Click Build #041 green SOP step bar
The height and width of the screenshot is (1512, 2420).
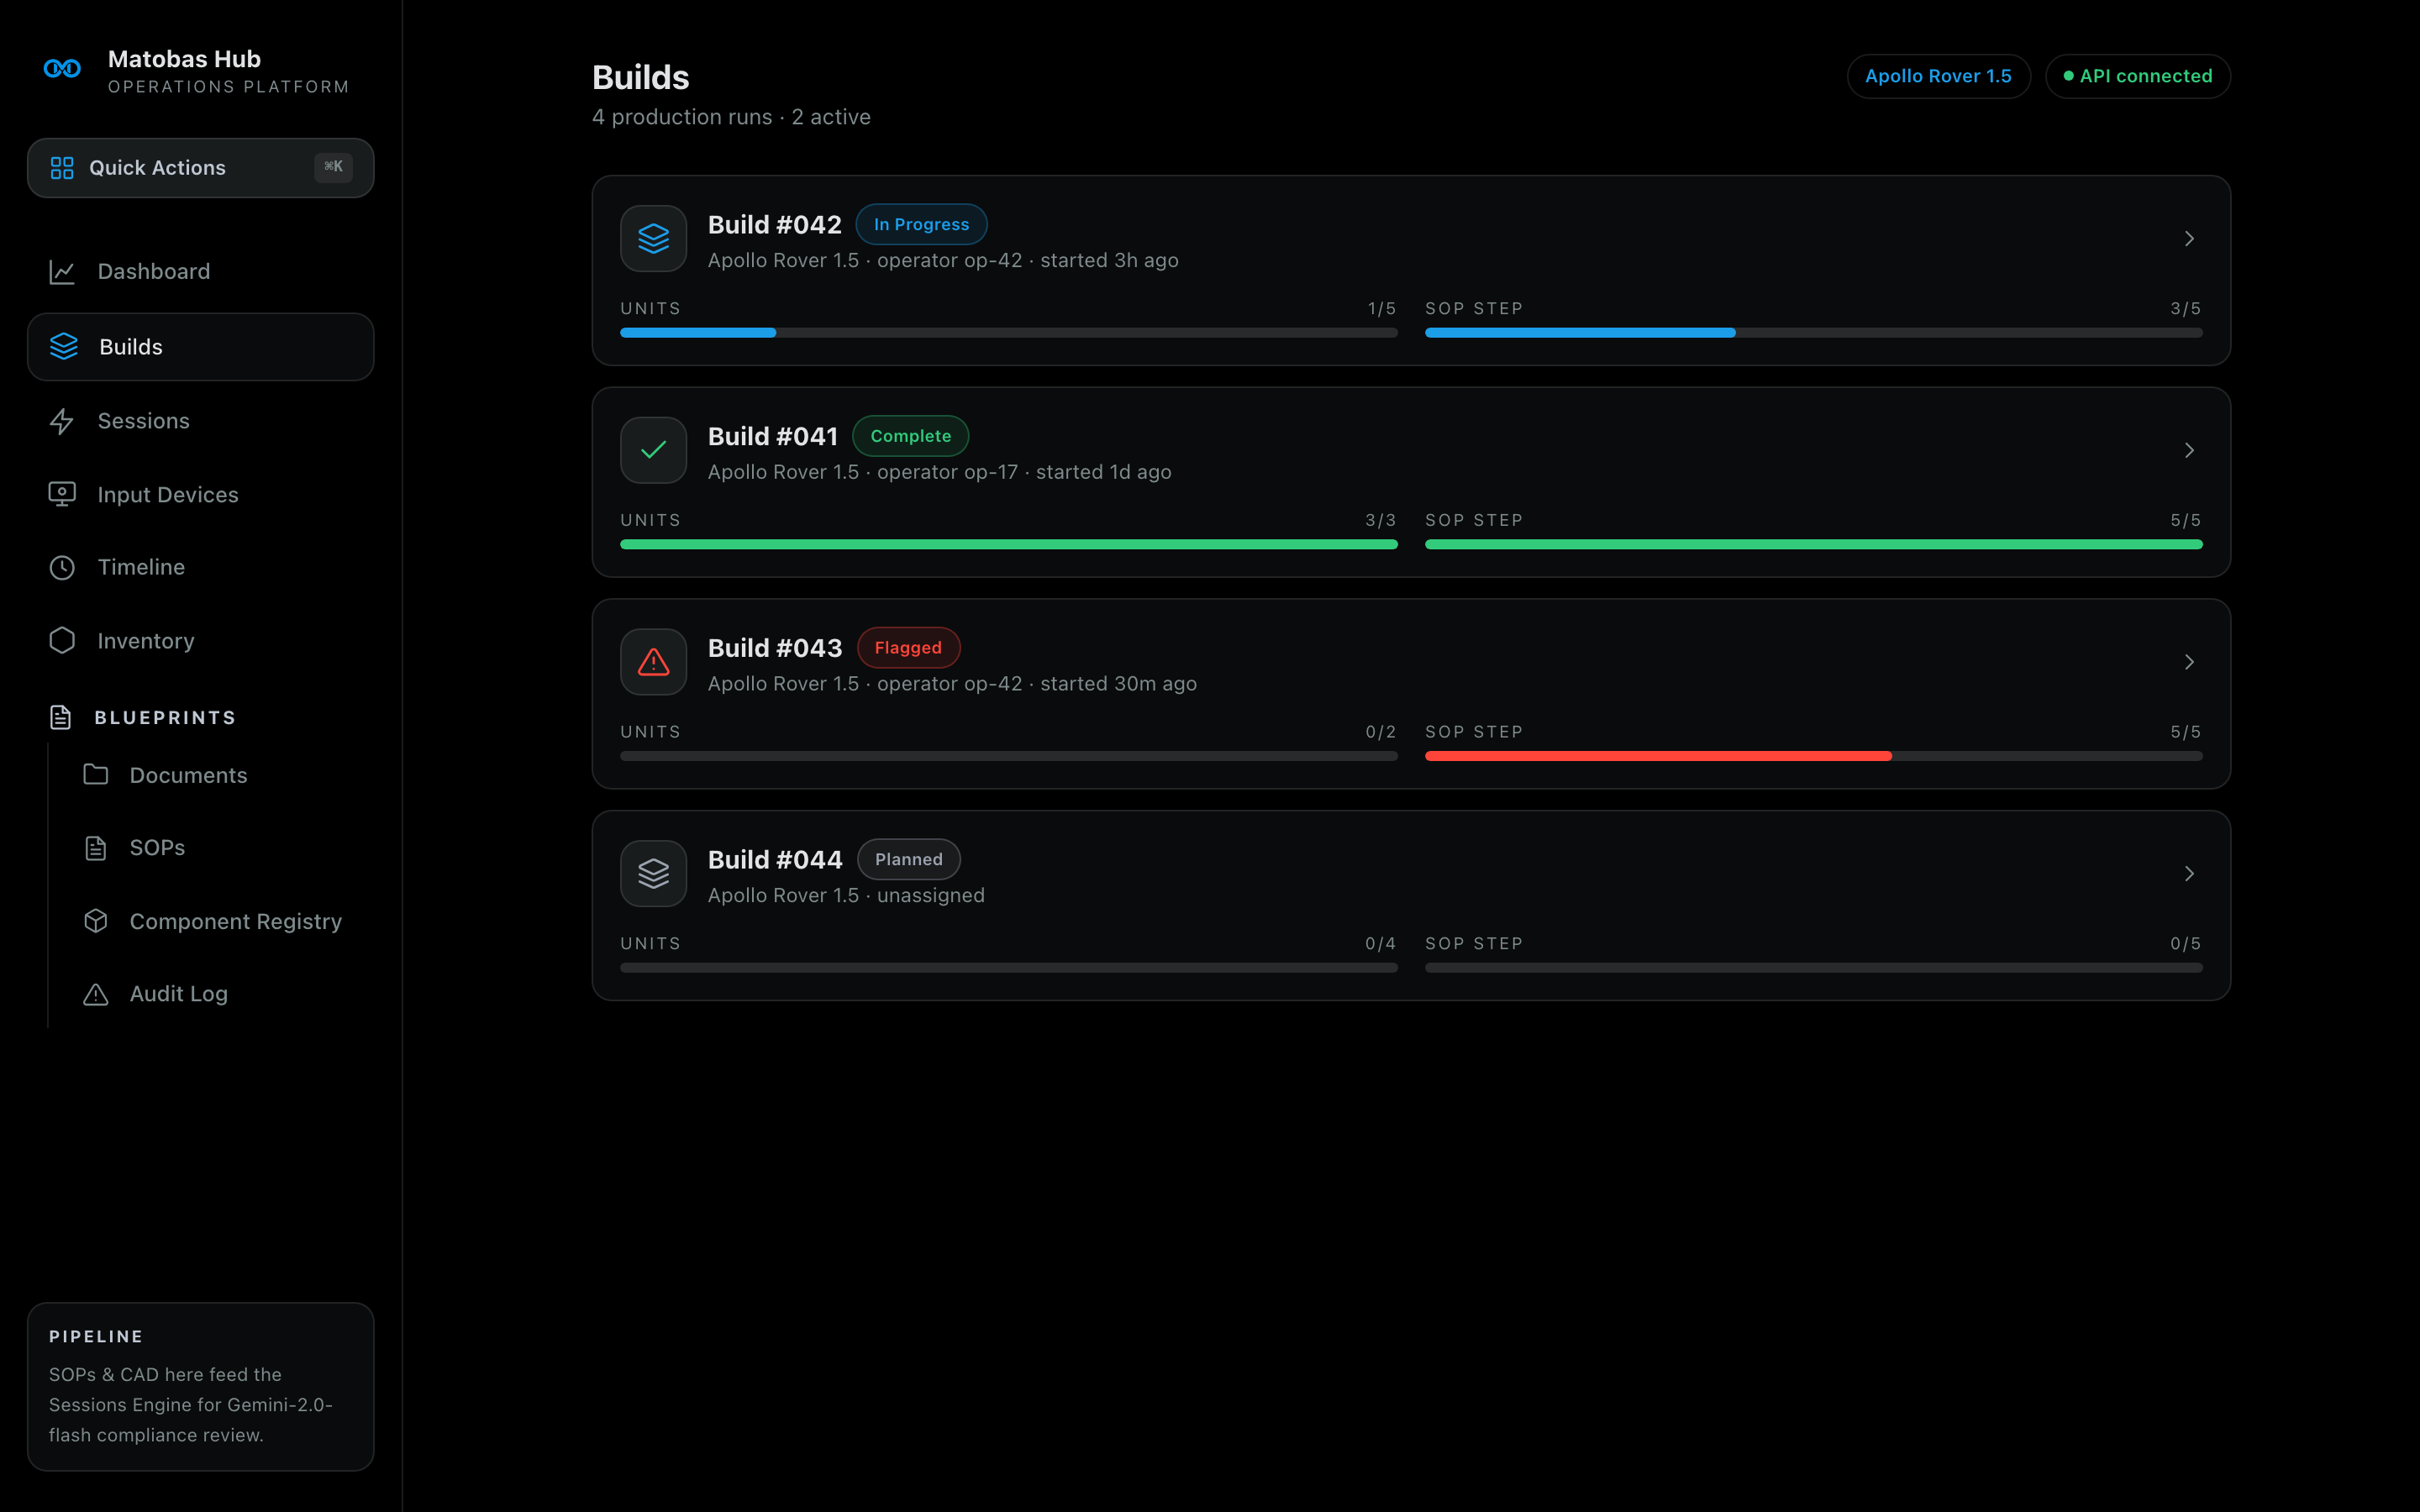(x=1814, y=545)
